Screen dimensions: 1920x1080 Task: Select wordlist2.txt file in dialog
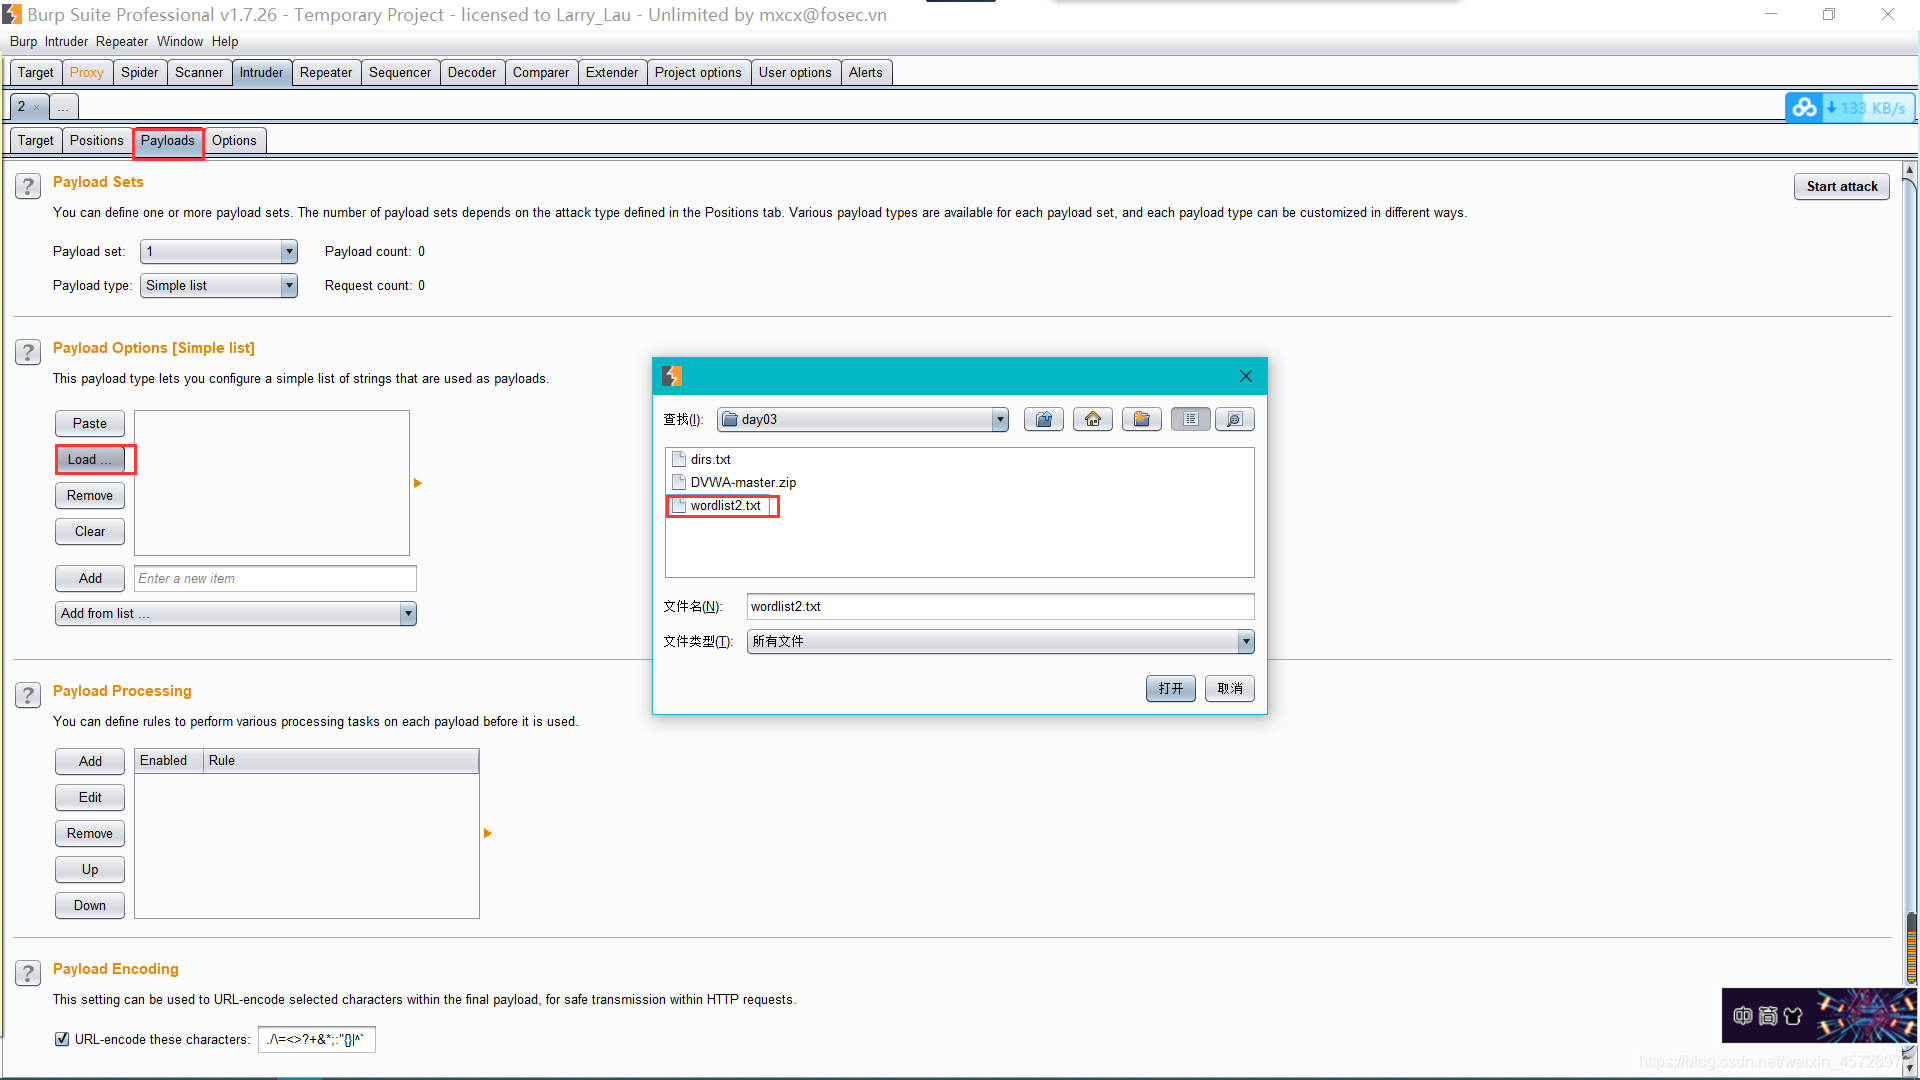(725, 504)
